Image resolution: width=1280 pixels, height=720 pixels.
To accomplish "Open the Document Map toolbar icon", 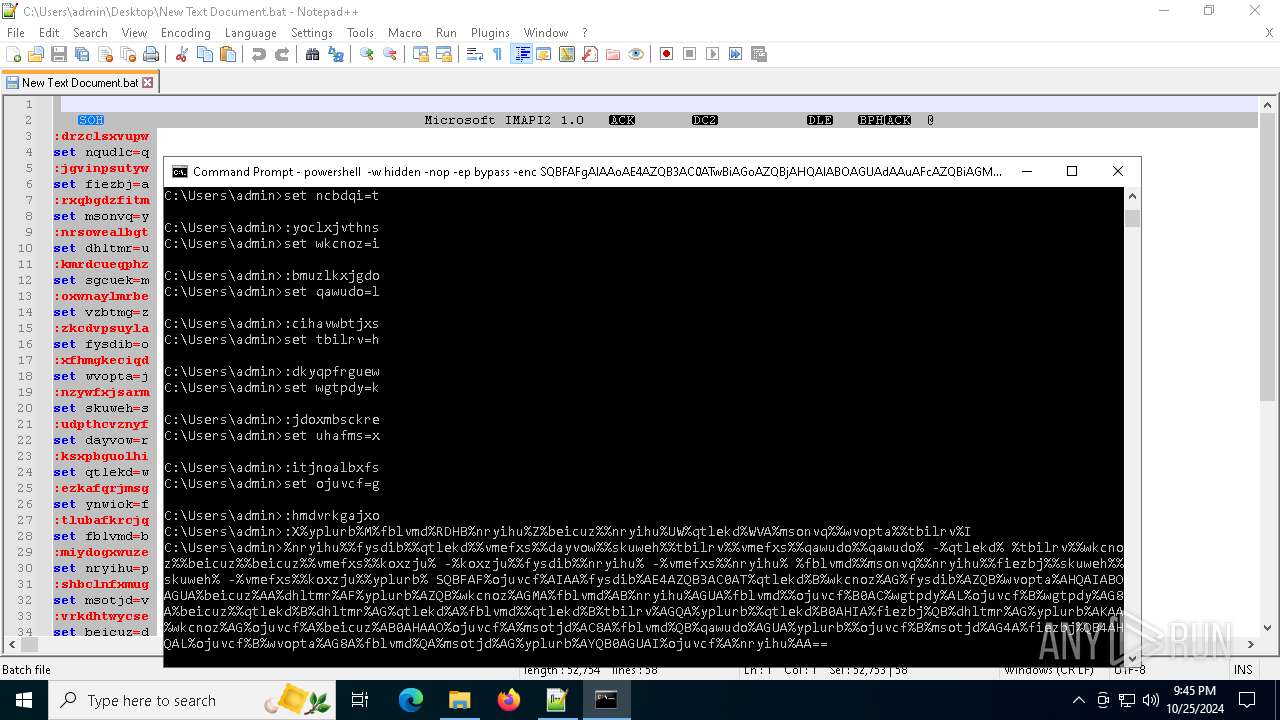I will (x=567, y=54).
